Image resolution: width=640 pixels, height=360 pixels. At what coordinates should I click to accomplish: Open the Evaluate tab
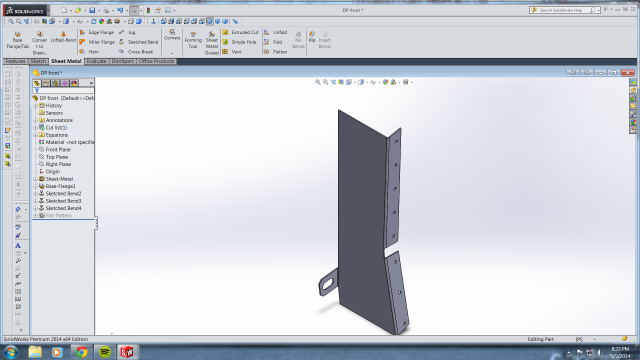[x=96, y=61]
